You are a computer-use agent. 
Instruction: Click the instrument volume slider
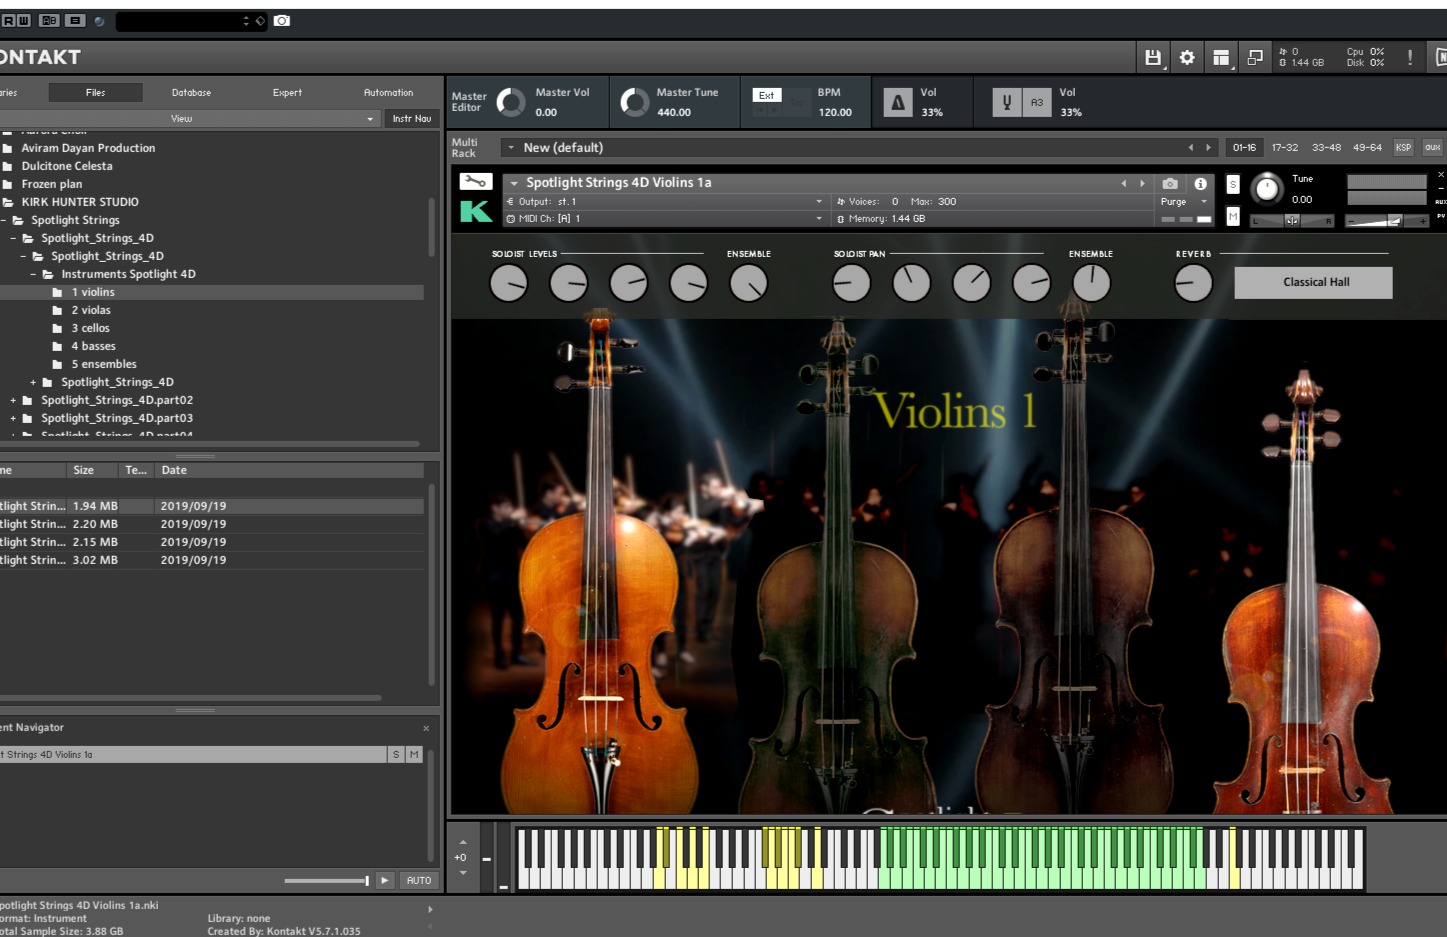coord(1386,221)
